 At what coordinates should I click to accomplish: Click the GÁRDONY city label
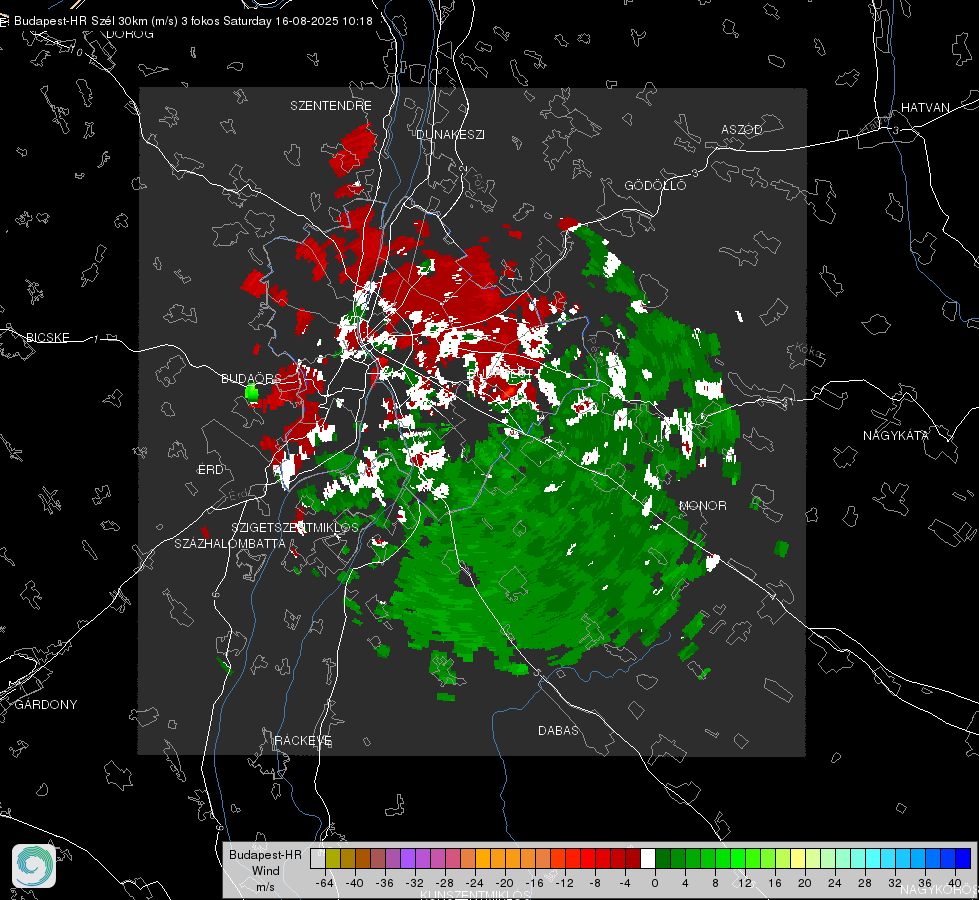click(x=46, y=705)
